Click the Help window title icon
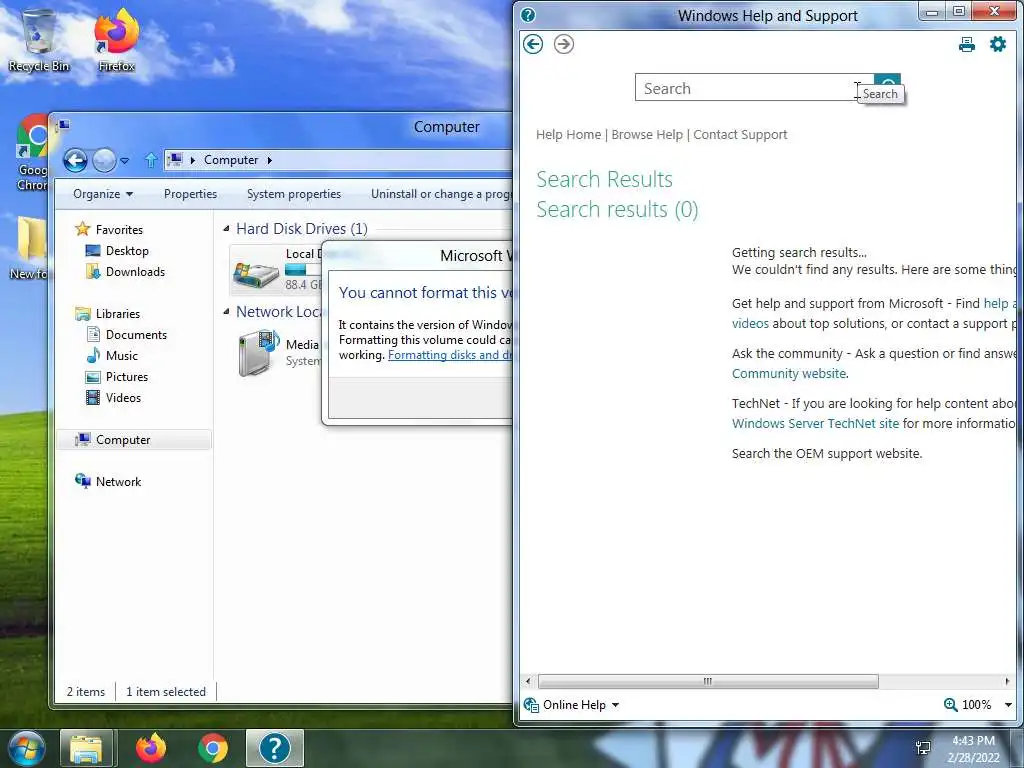This screenshot has height=768, width=1024. tap(528, 15)
